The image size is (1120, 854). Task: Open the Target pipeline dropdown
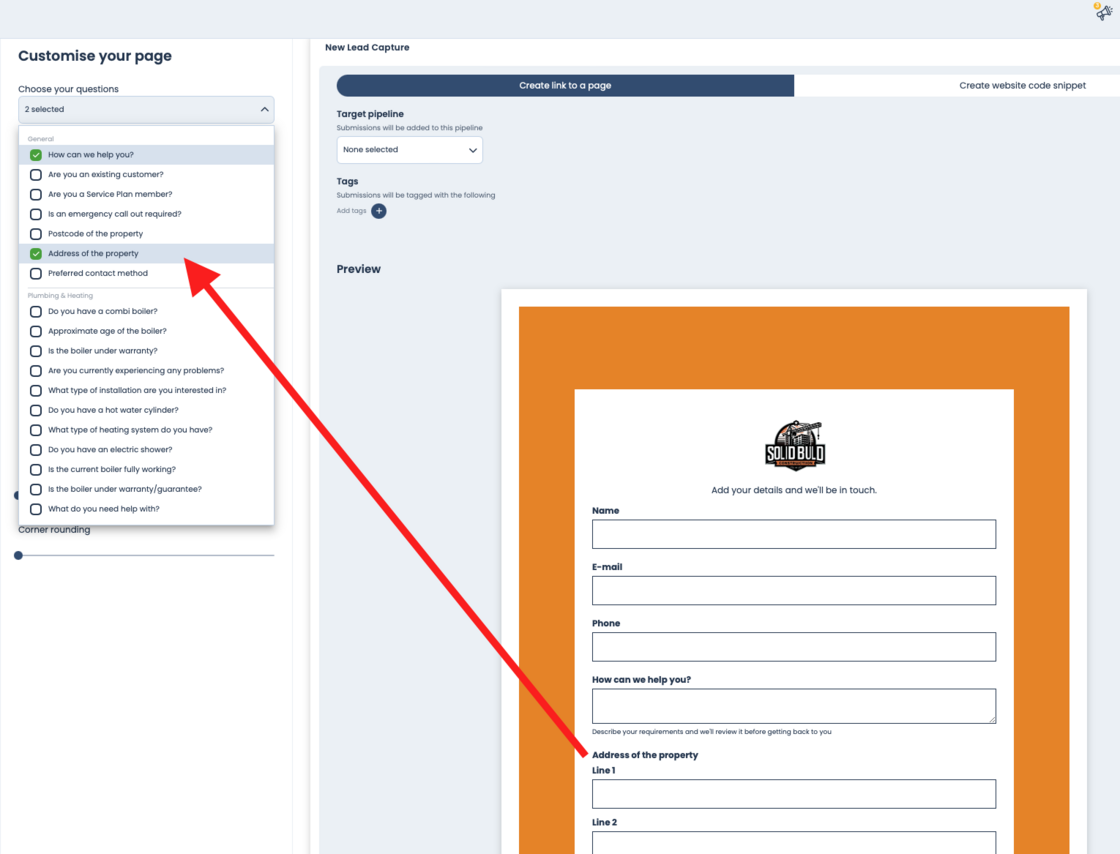pyautogui.click(x=409, y=150)
